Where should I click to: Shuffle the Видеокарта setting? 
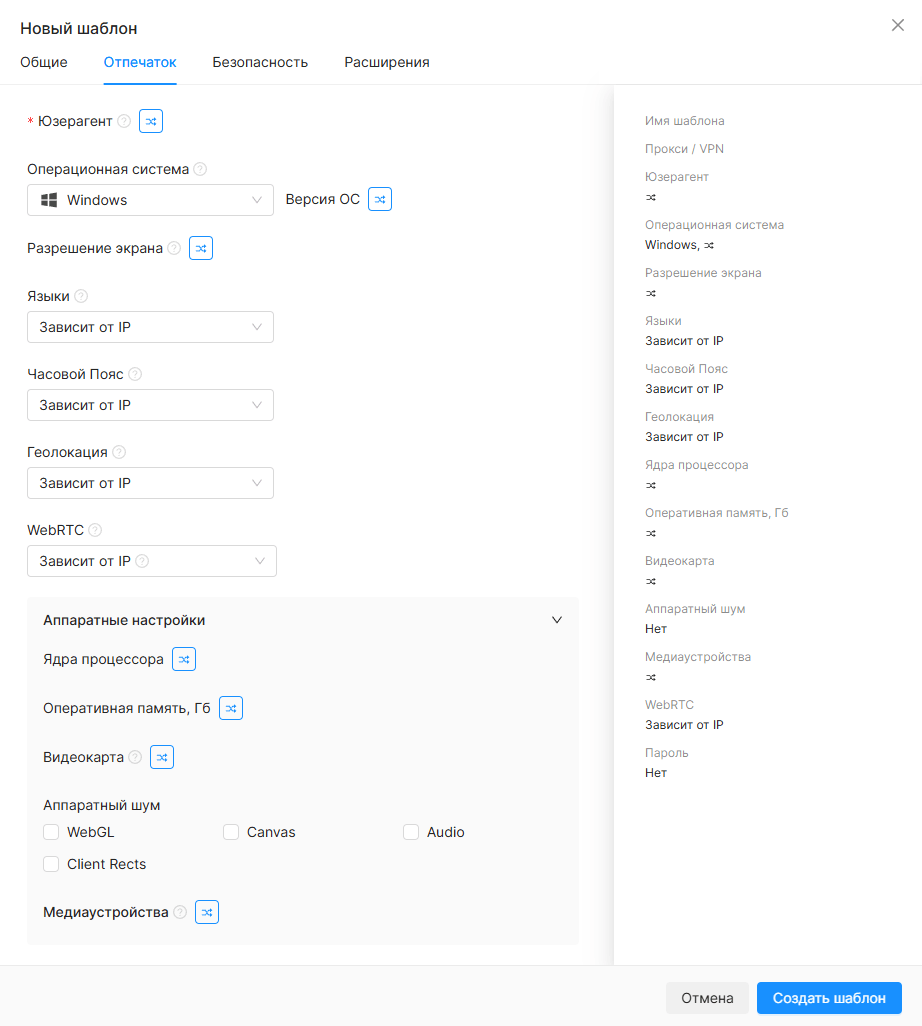(x=162, y=757)
